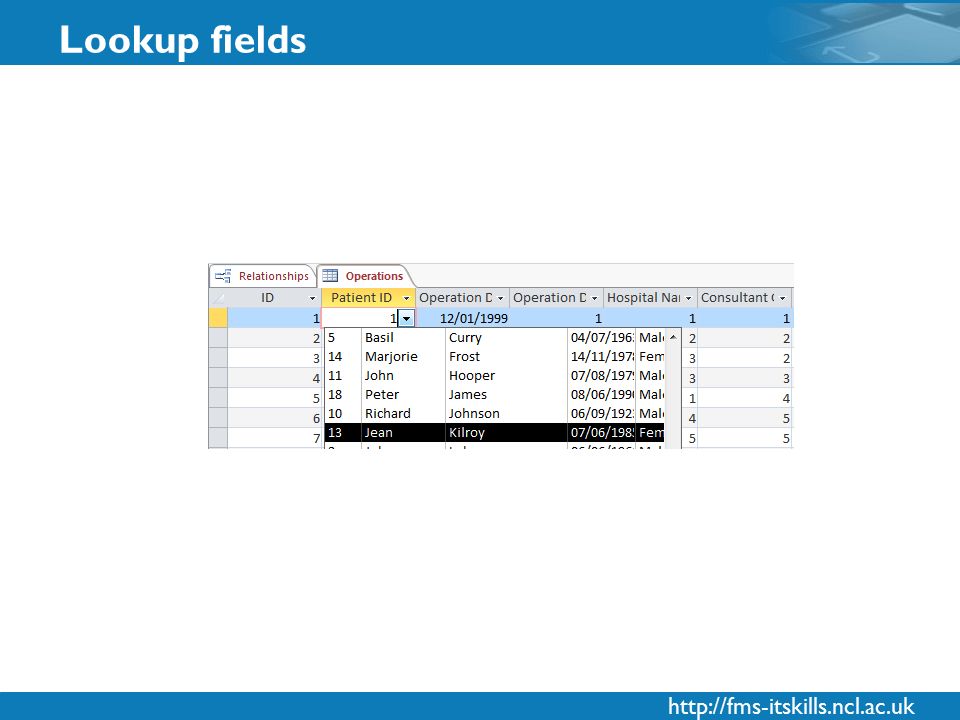This screenshot has width=960, height=720.
Task: Open the Consultant column dropdown arrow
Action: 782,298
